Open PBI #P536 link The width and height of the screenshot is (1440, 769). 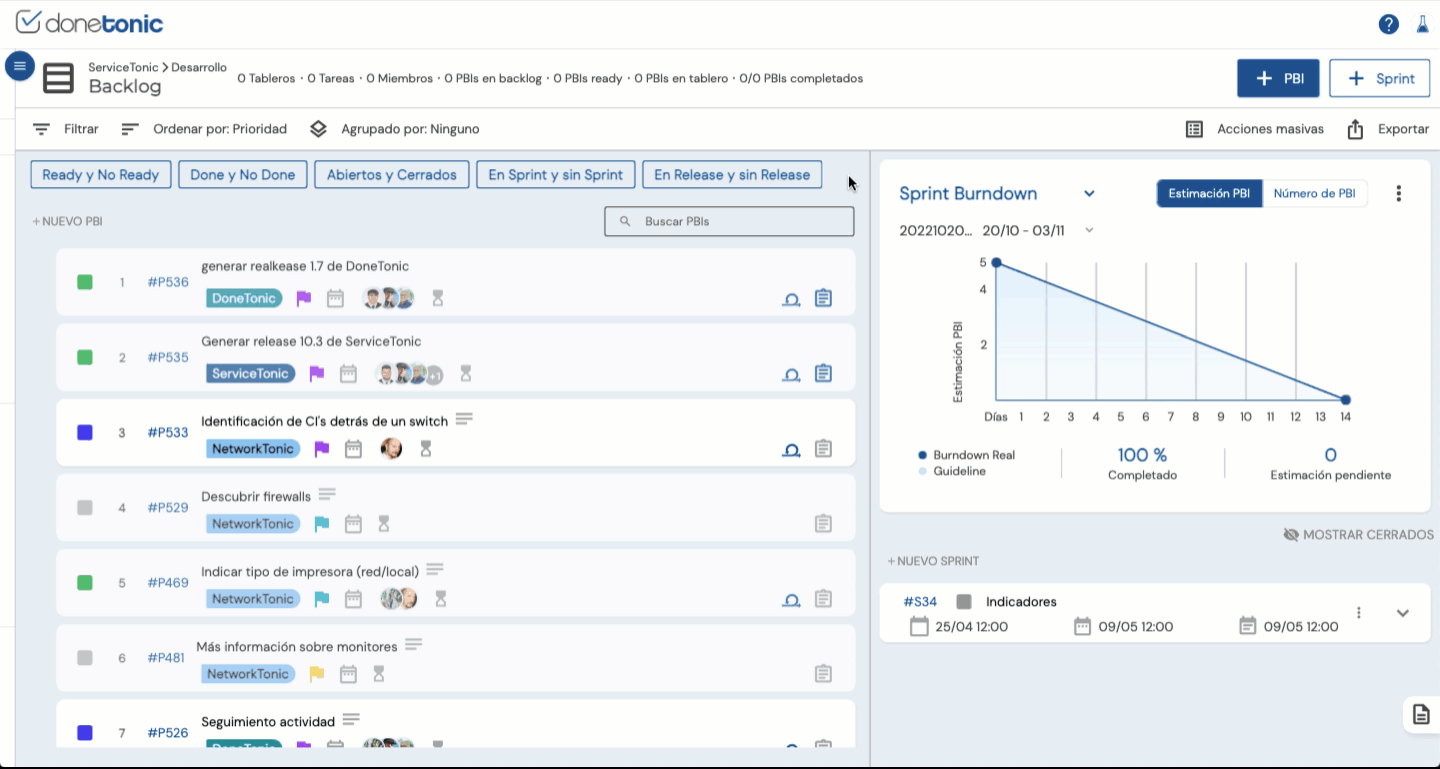(x=168, y=282)
